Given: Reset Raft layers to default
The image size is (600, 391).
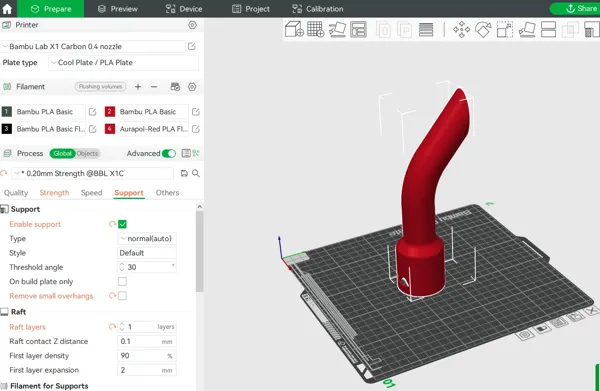Looking at the screenshot, I should pyautogui.click(x=112, y=327).
